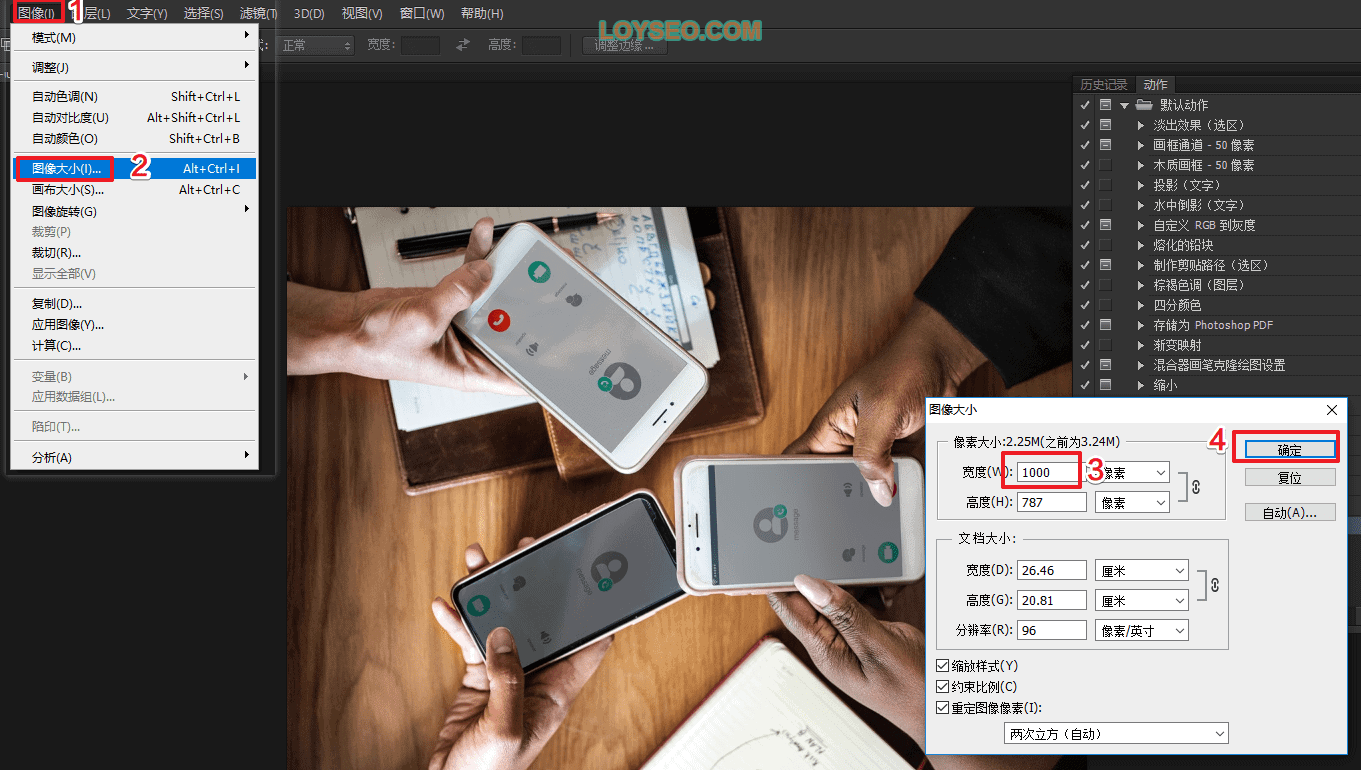
Task: Open the 滤镜(T) menu
Action: pyautogui.click(x=259, y=13)
